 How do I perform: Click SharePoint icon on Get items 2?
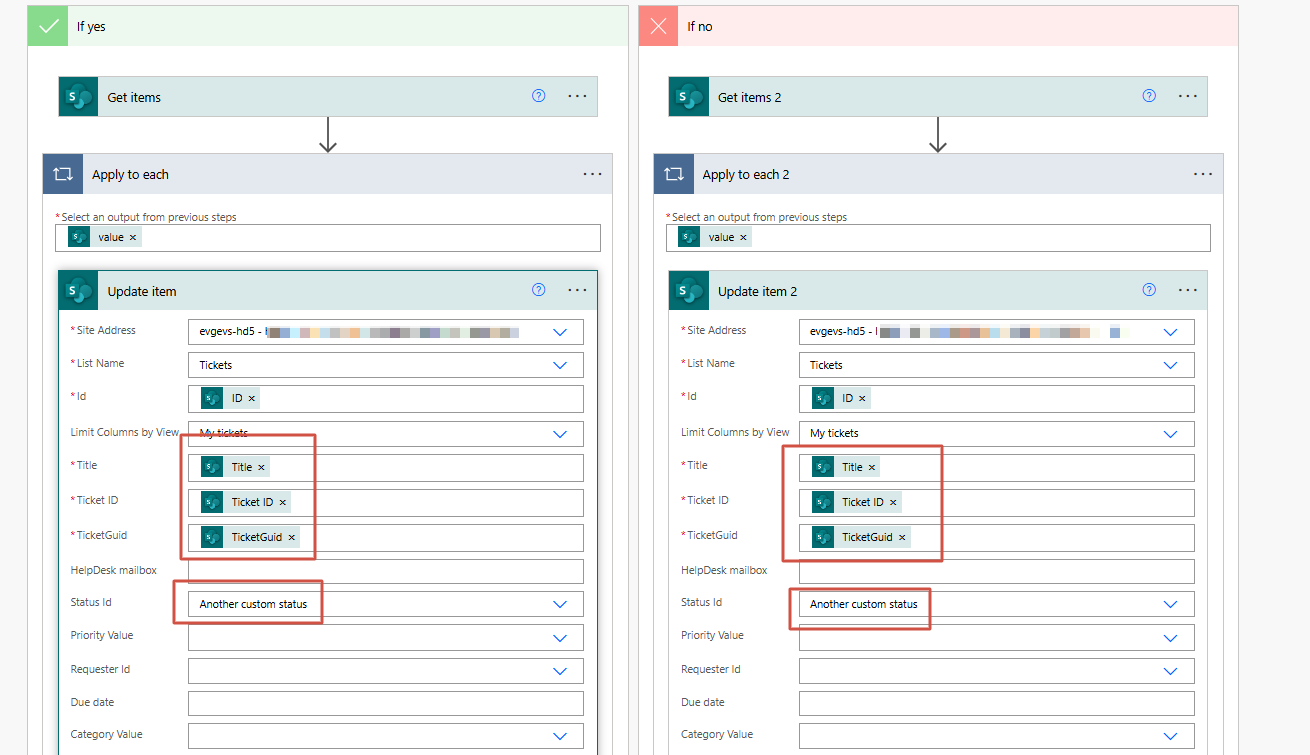tap(689, 97)
